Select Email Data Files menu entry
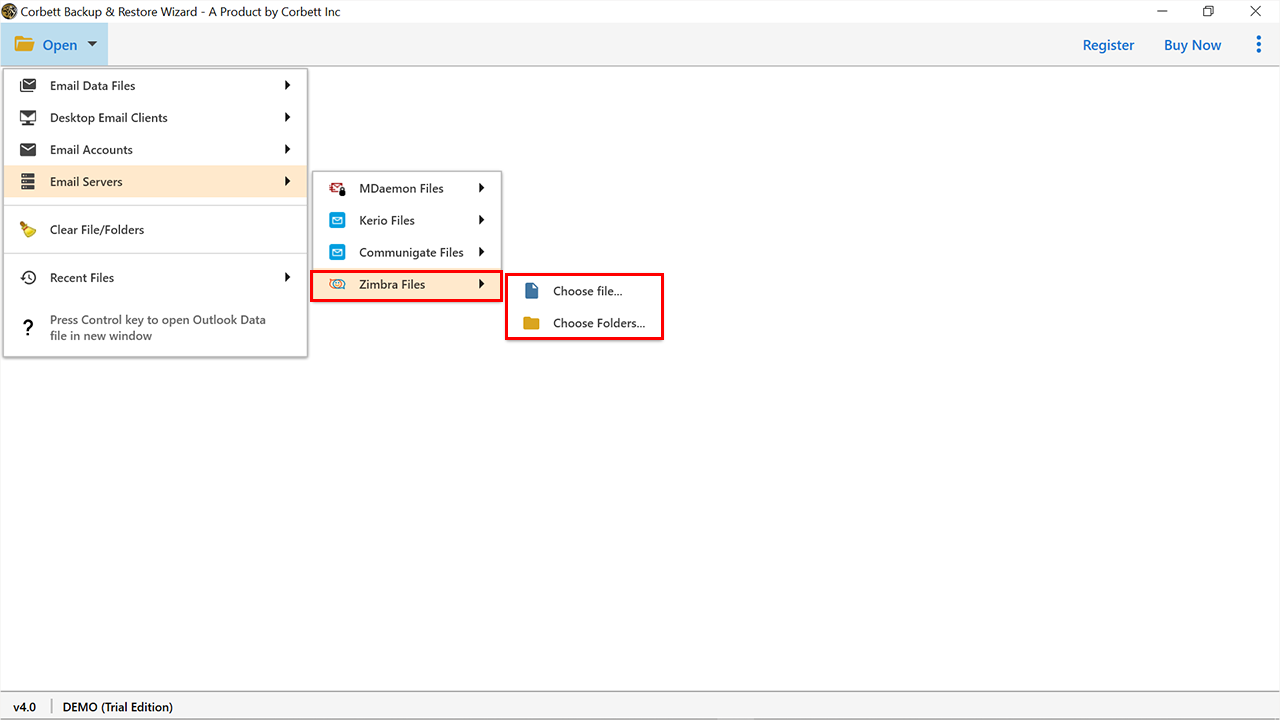 (155, 86)
